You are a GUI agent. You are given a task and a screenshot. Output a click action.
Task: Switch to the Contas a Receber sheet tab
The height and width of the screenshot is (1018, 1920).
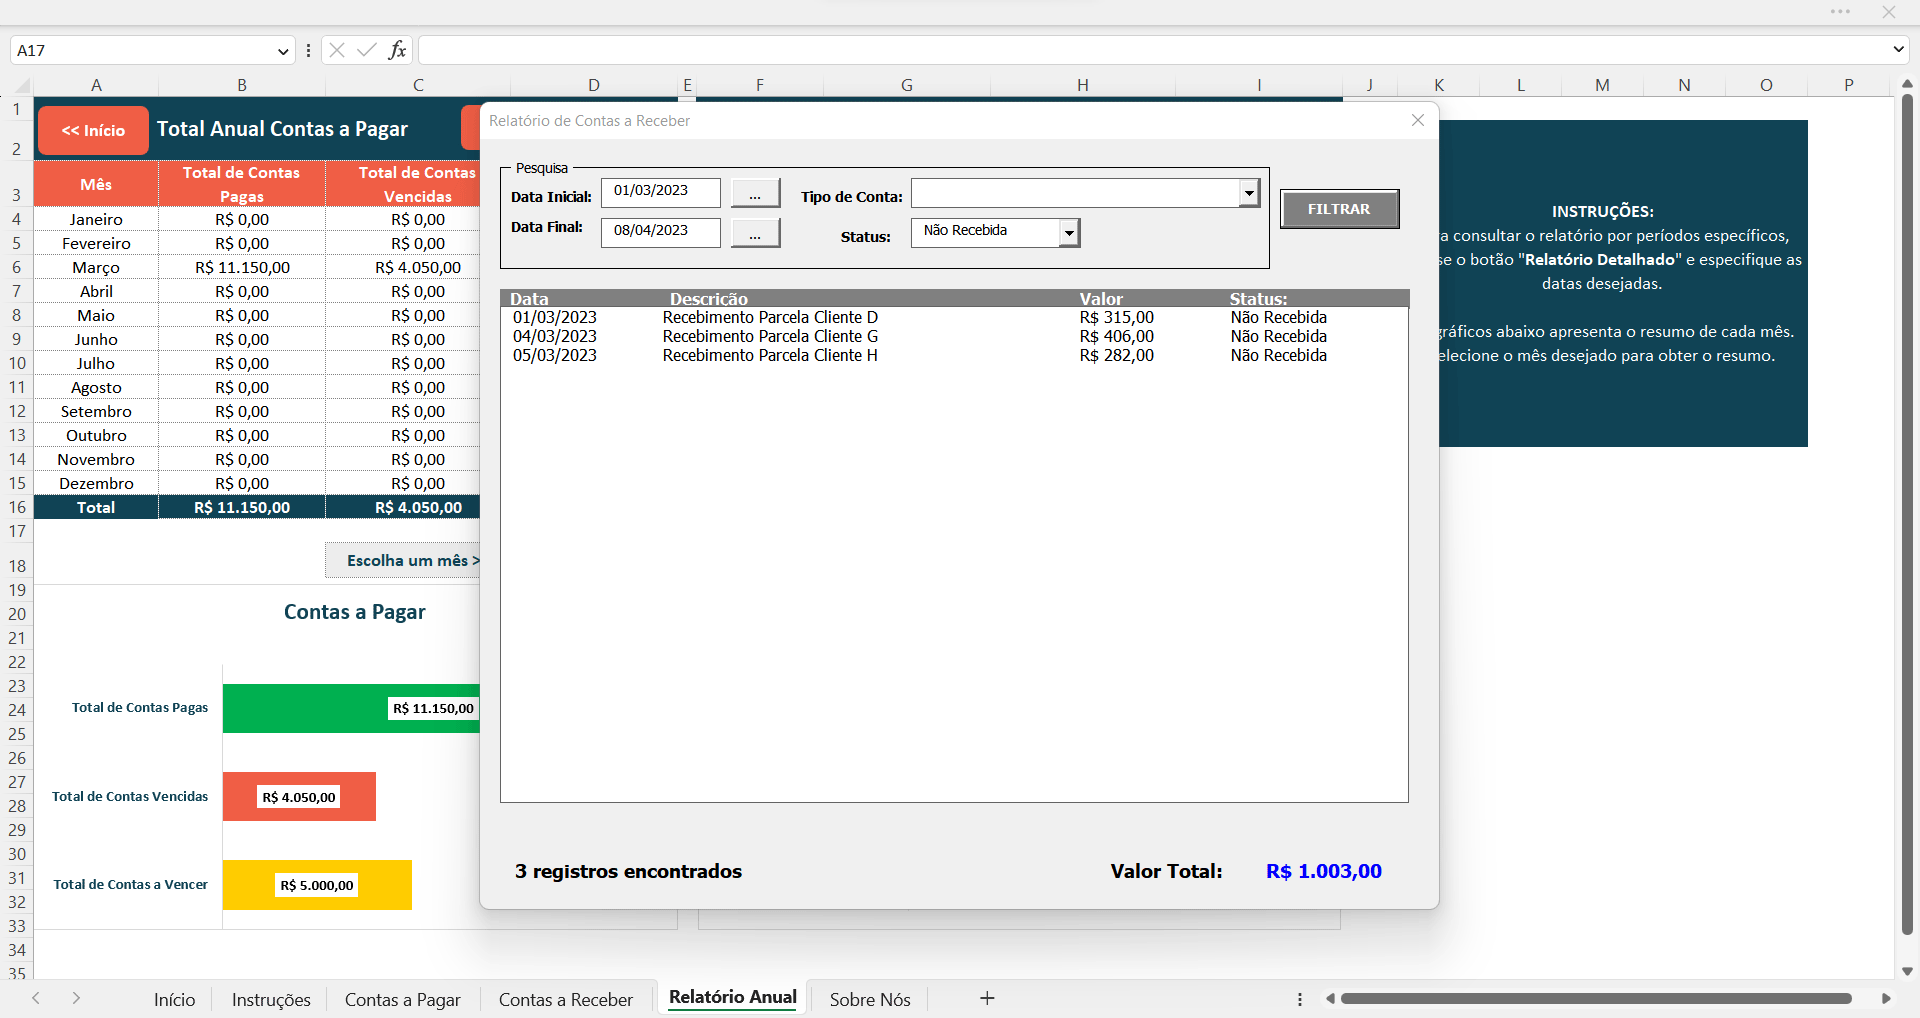[x=566, y=999]
